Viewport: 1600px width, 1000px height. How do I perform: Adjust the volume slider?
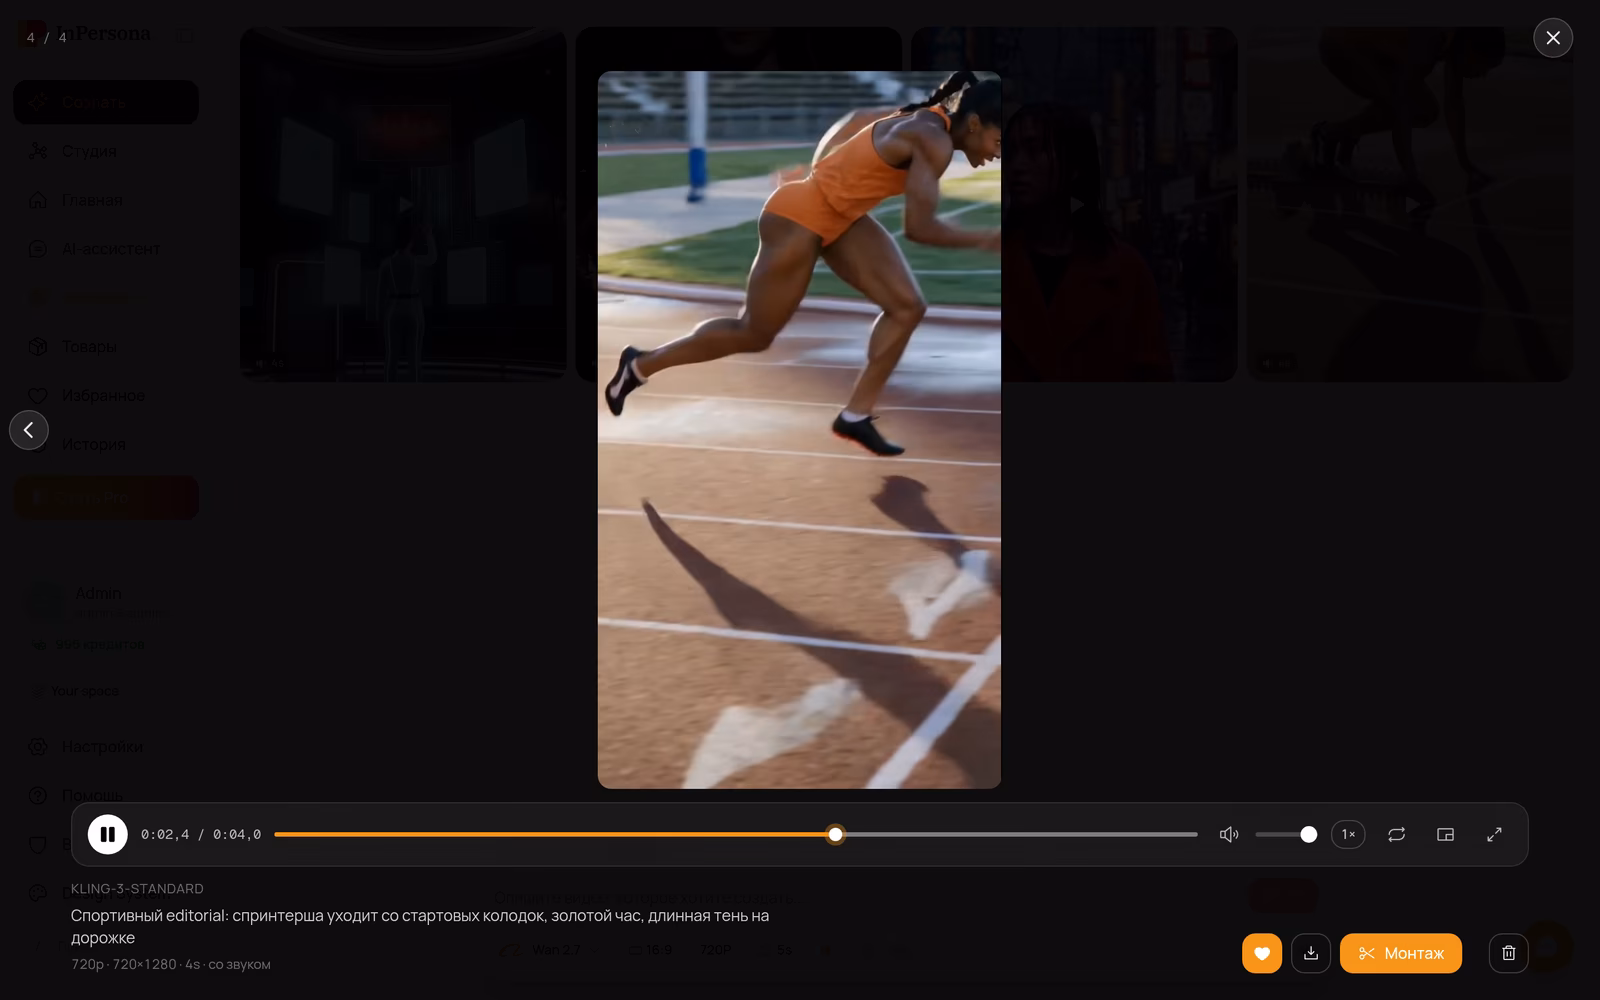1286,834
